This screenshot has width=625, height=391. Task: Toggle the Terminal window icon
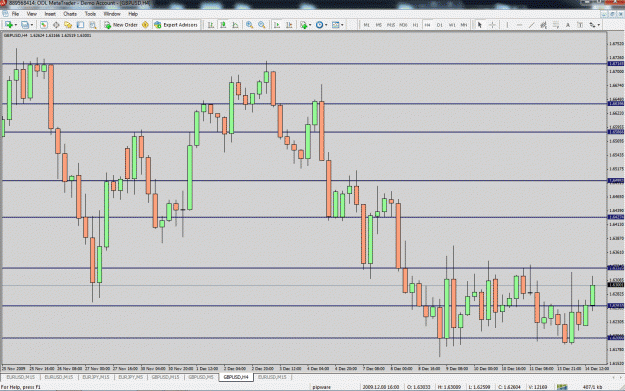pyautogui.click(x=81, y=25)
